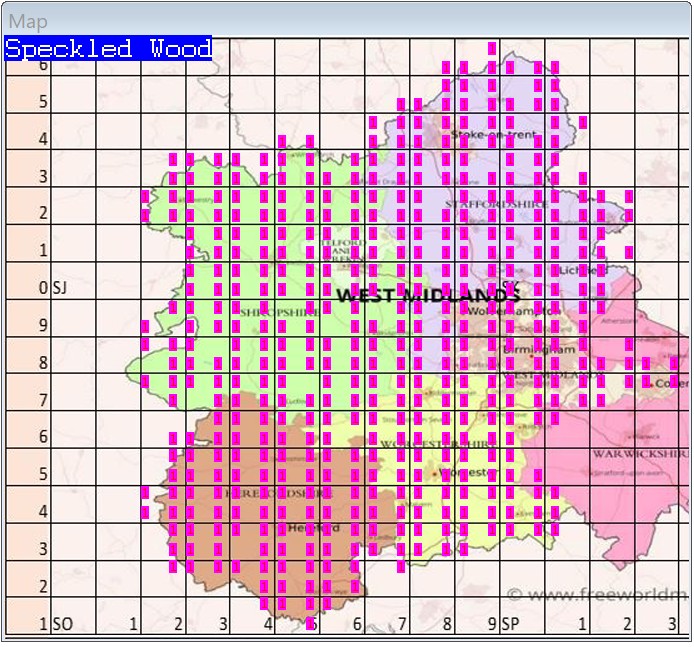Image resolution: width=694 pixels, height=647 pixels.
Task: Click the Map window title
Action: 28,21
